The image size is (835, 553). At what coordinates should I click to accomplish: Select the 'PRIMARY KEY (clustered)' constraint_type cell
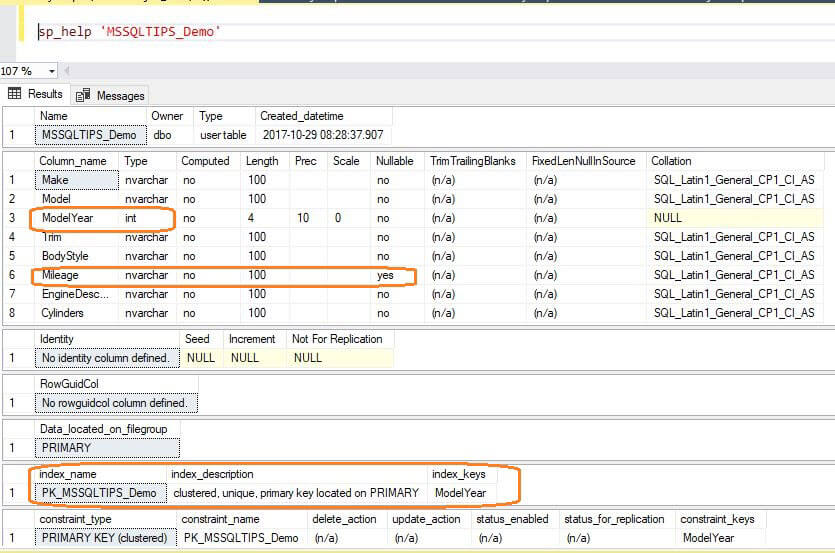[x=104, y=538]
